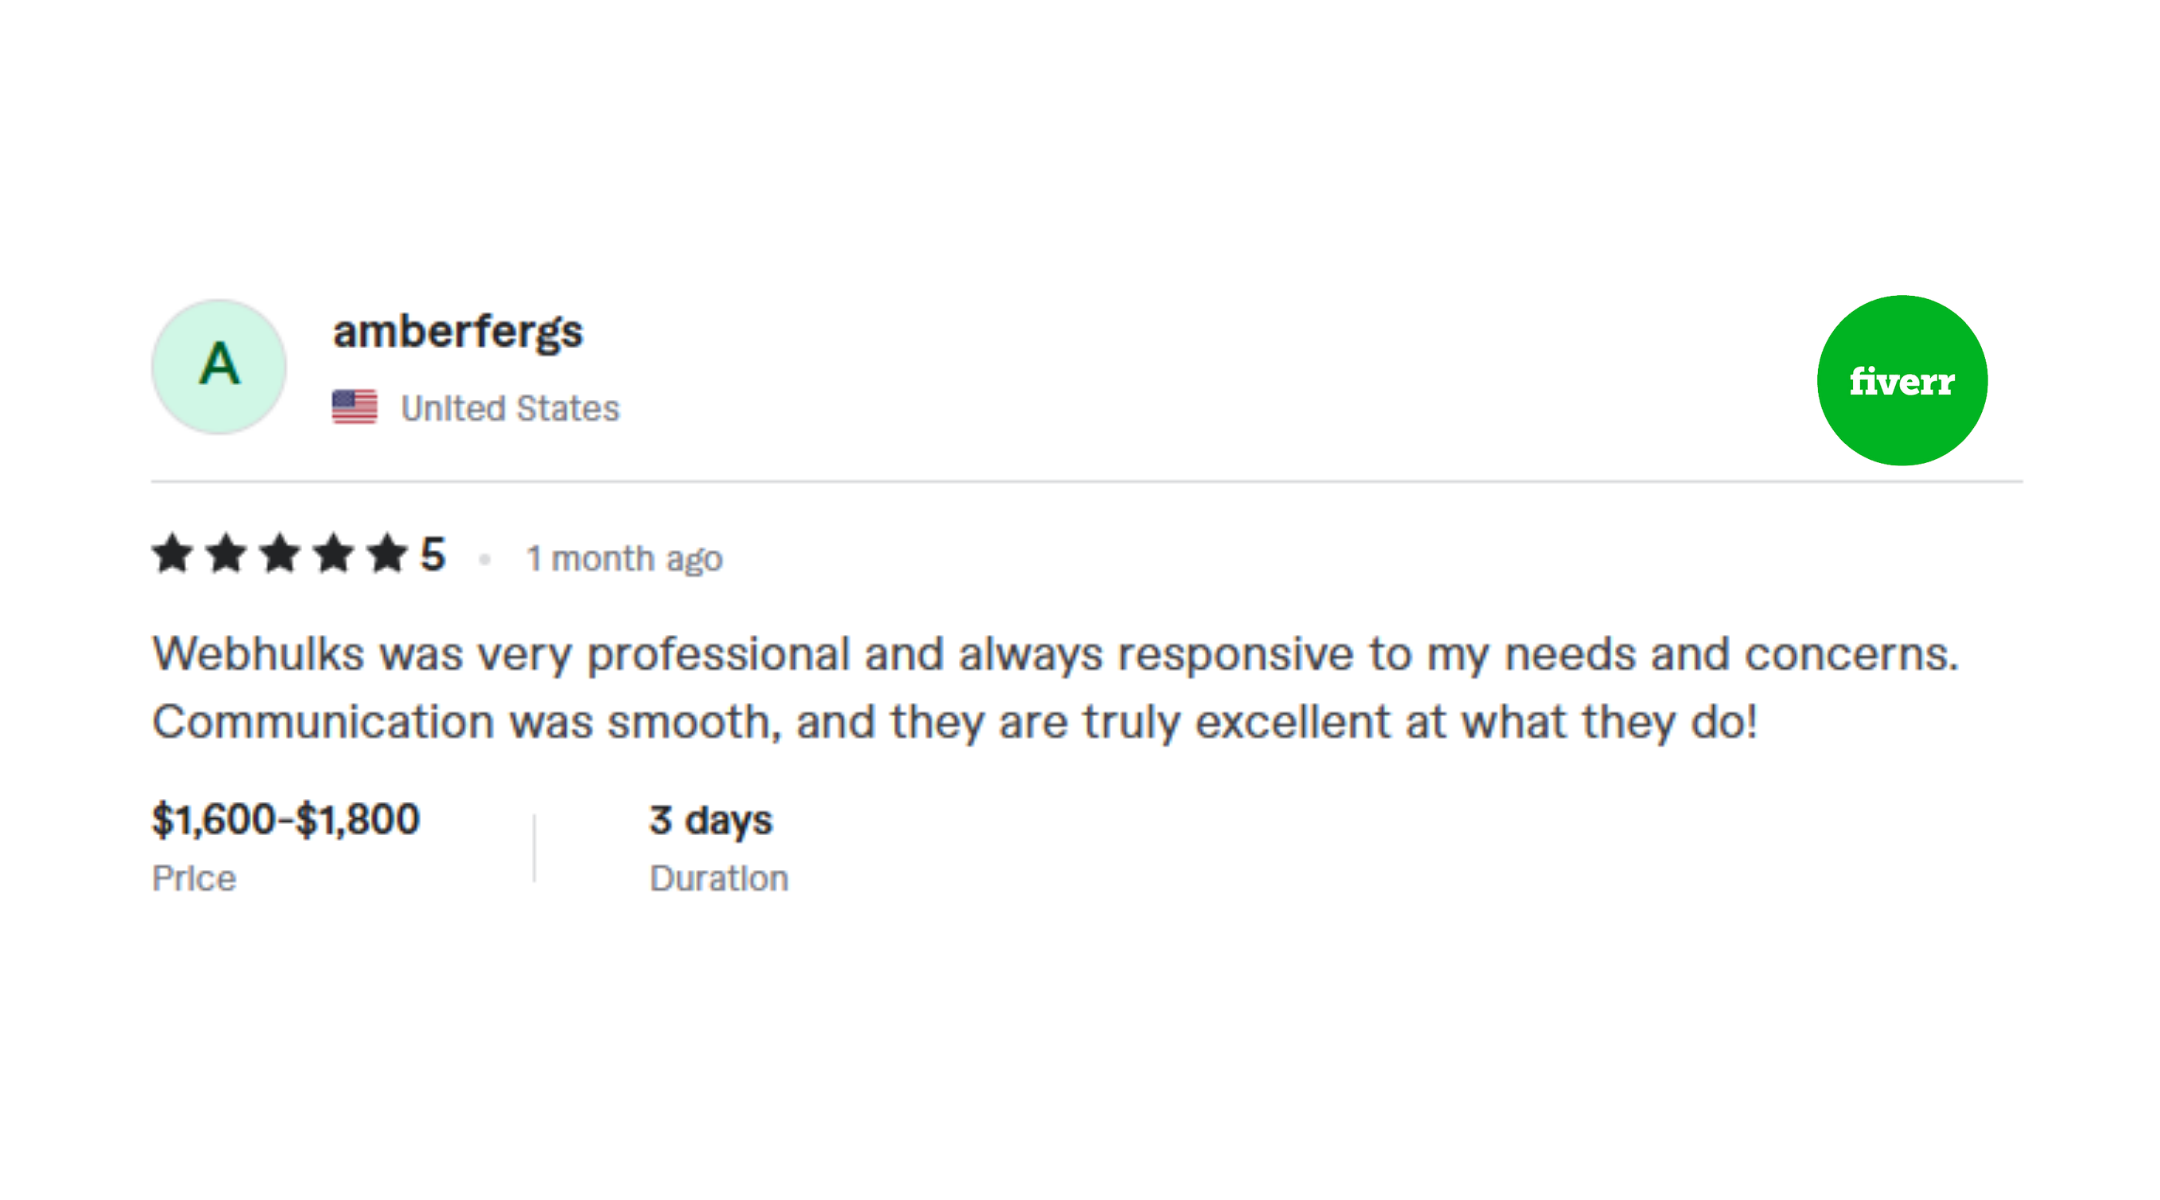Click the first rating star
2160x1200 pixels.
click(x=172, y=554)
